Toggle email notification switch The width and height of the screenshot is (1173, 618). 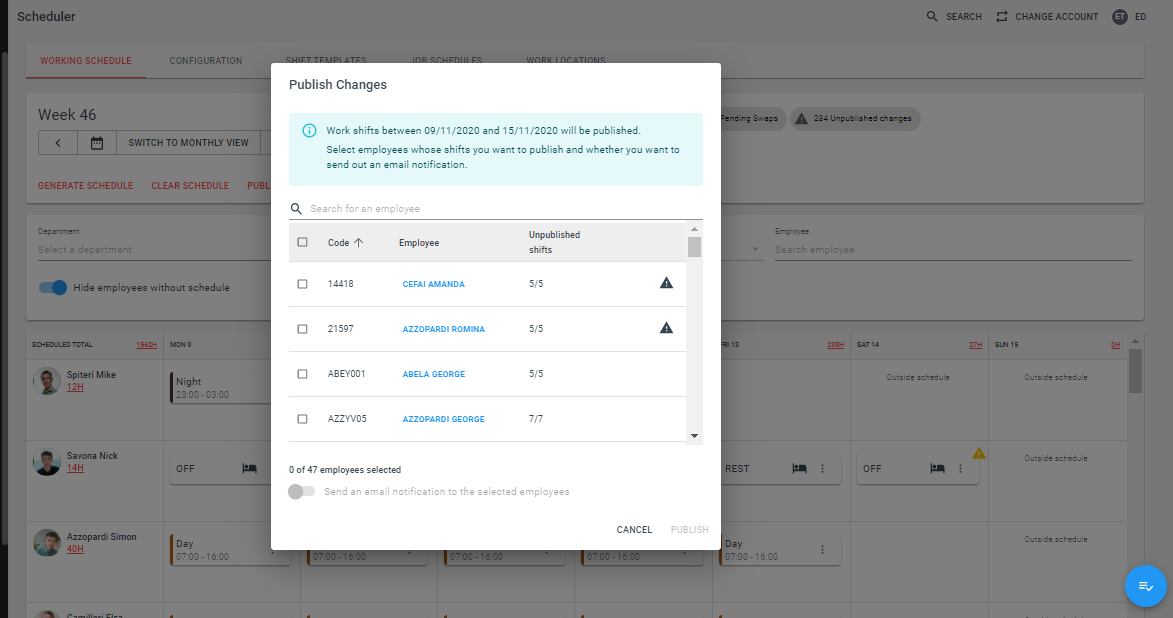click(x=301, y=492)
